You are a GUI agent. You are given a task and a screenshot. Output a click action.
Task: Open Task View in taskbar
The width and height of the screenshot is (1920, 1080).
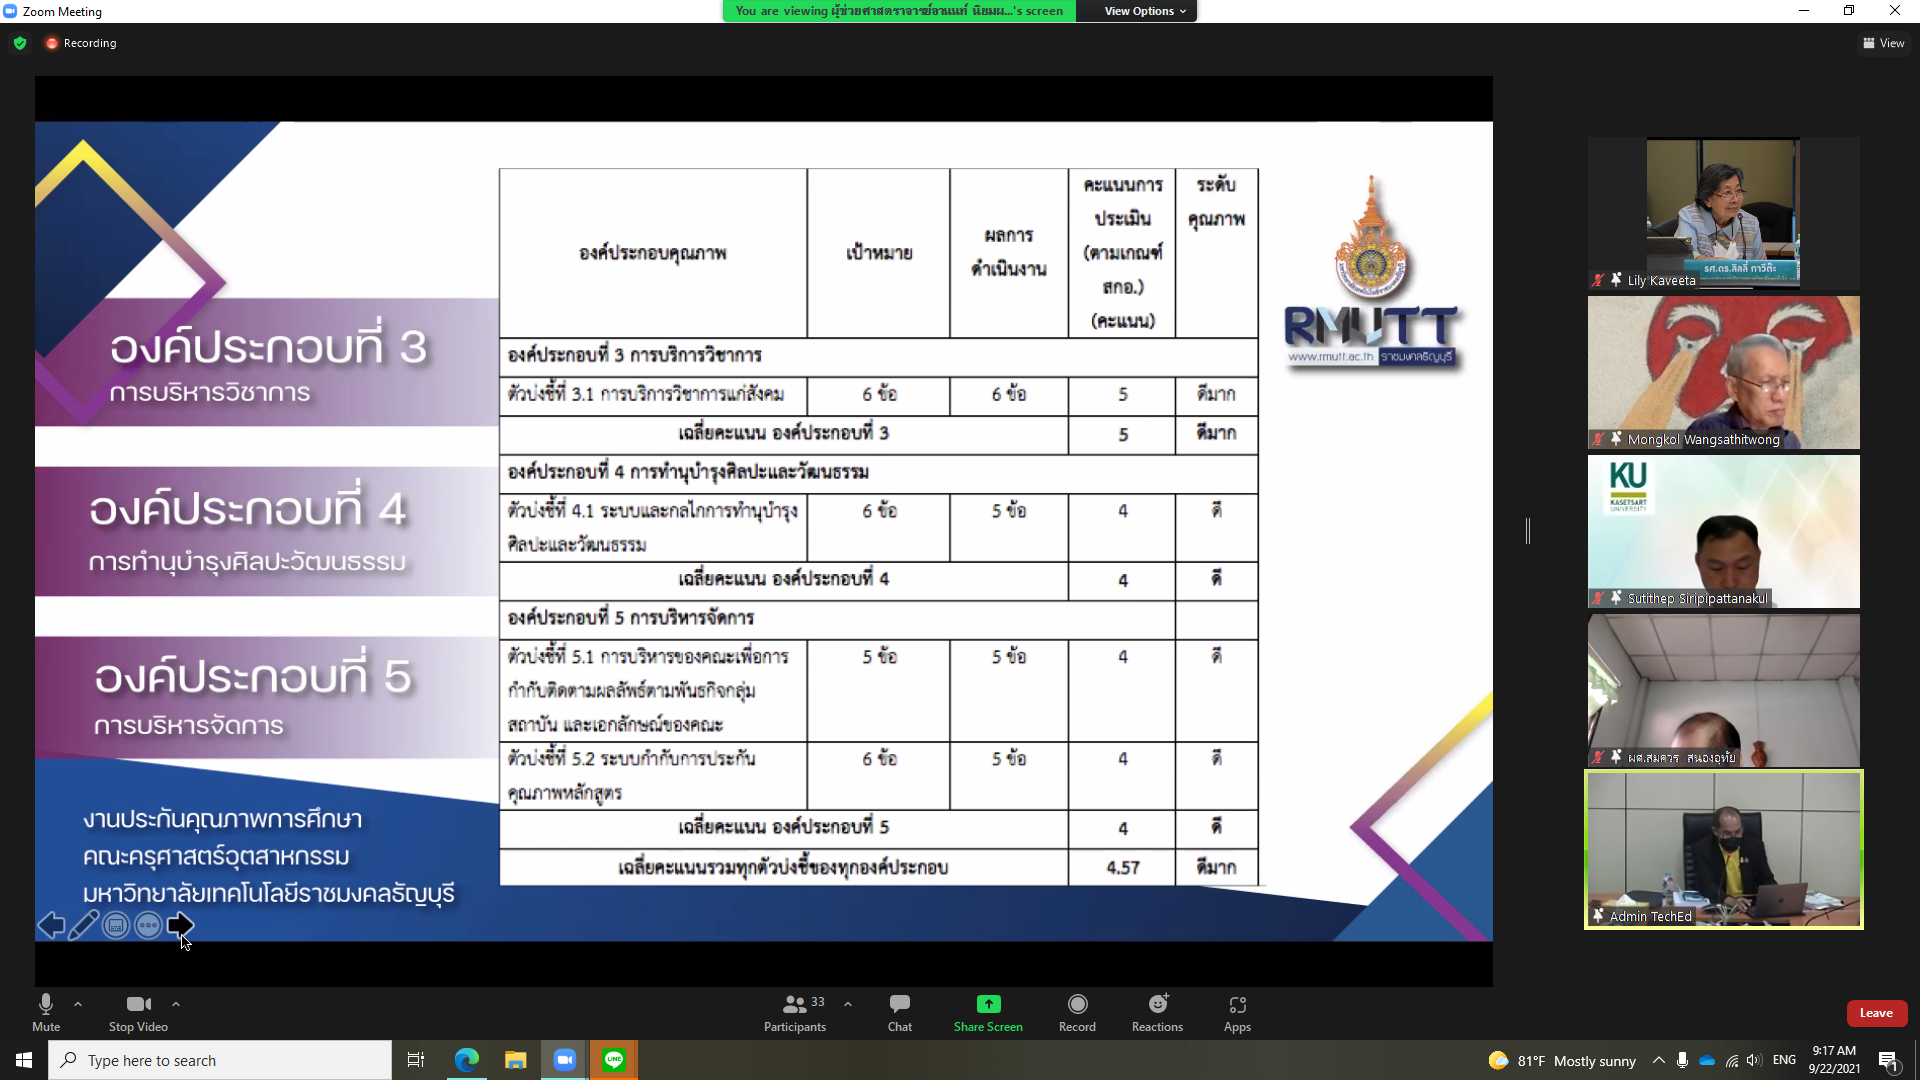pyautogui.click(x=416, y=1060)
